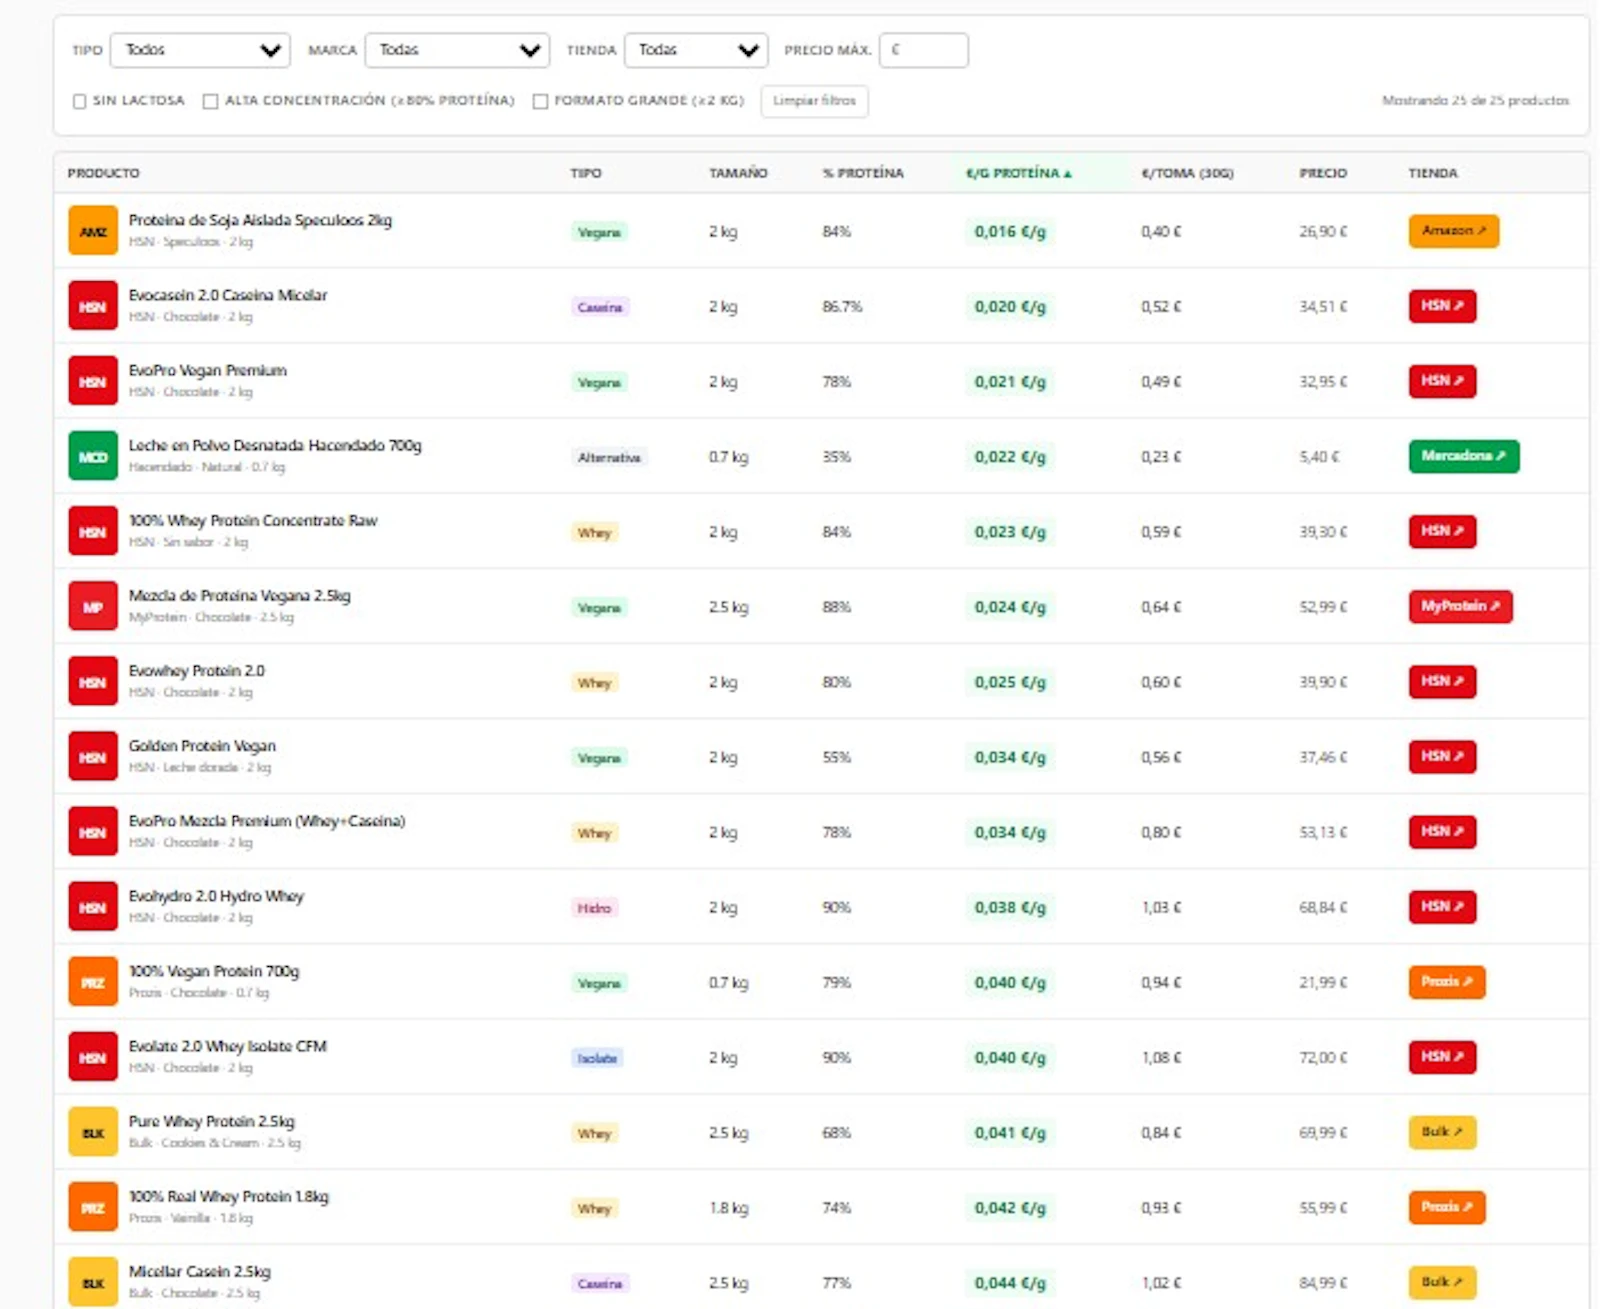Open HSN link for Evocasein 2.0
Screen dimensions: 1600x1309
(1442, 306)
